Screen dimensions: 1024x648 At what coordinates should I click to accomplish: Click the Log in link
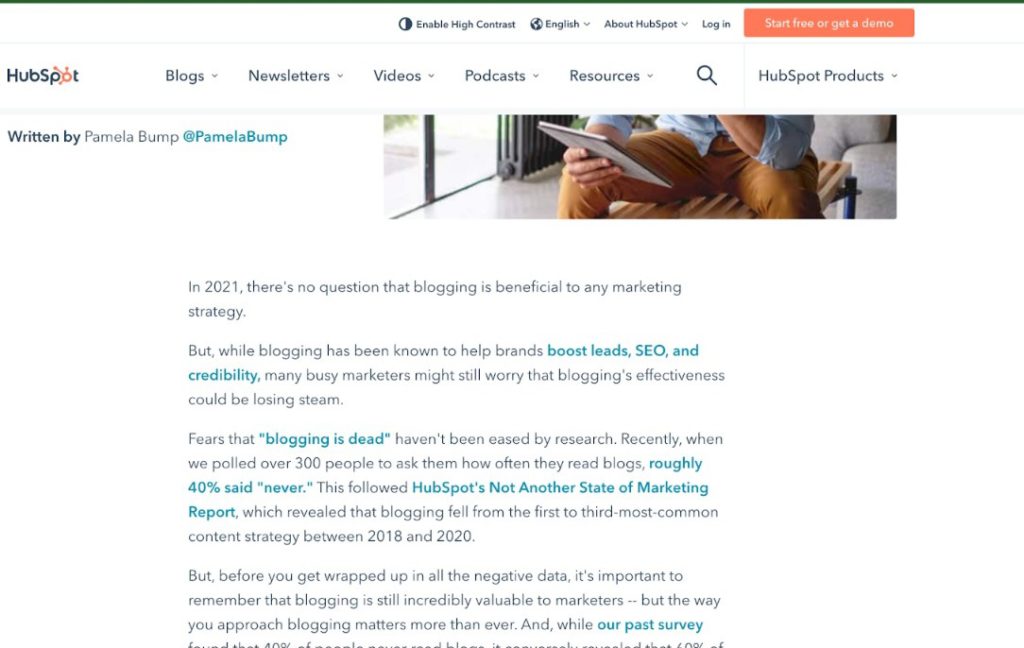point(716,24)
